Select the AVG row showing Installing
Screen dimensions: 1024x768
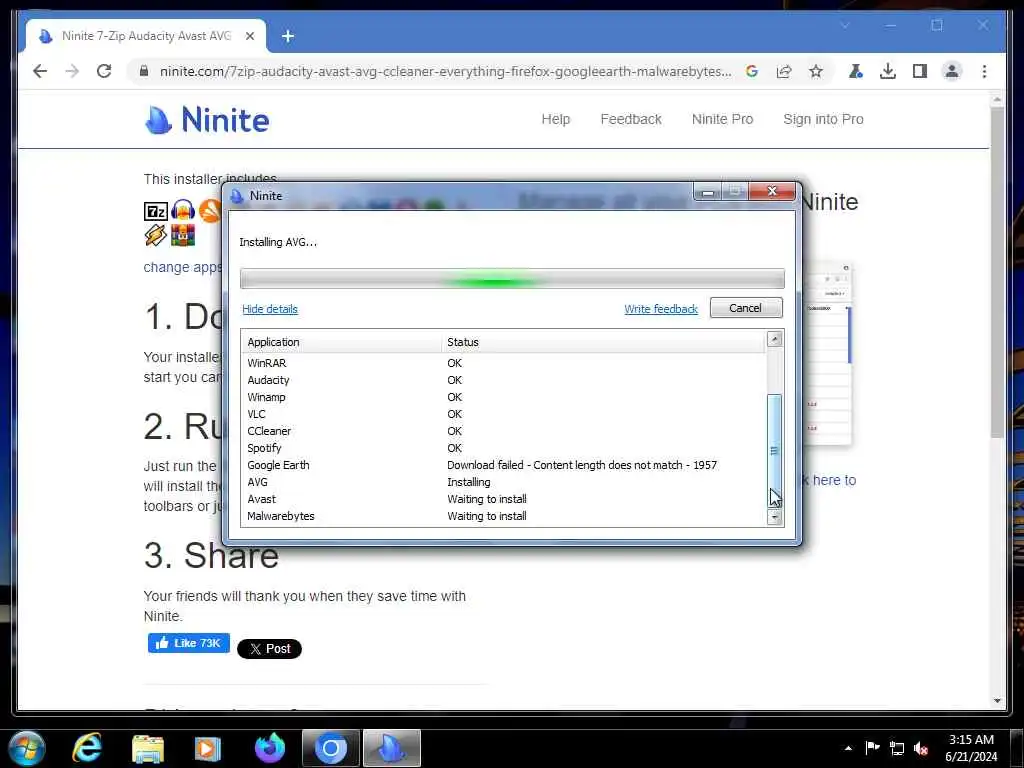tap(503, 482)
